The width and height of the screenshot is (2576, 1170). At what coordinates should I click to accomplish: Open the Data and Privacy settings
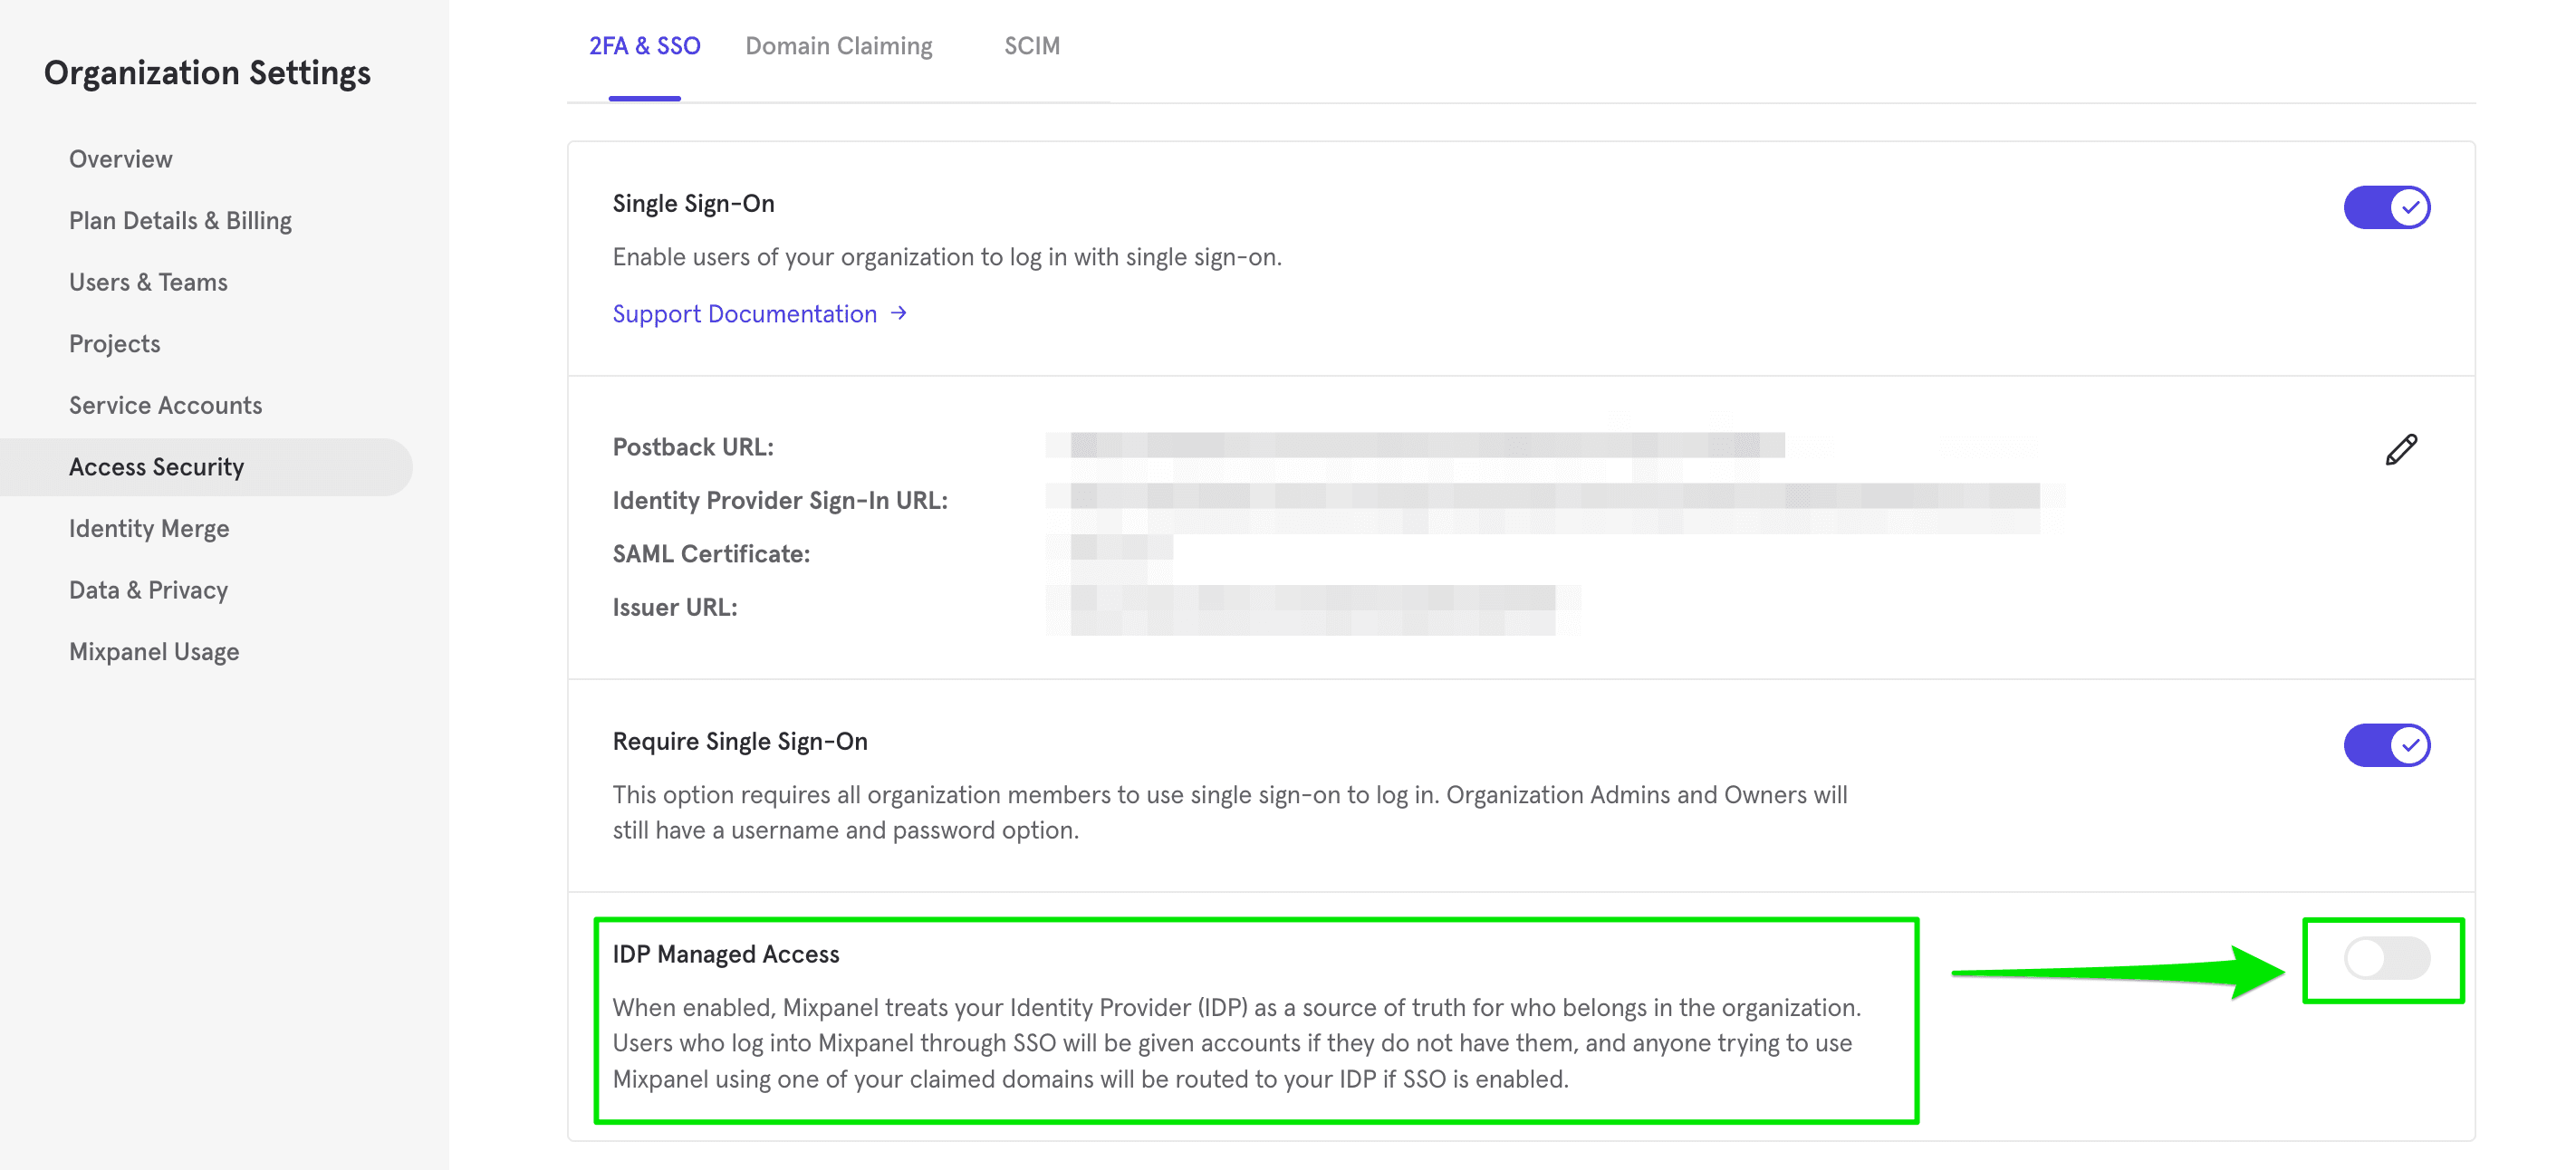tap(148, 589)
